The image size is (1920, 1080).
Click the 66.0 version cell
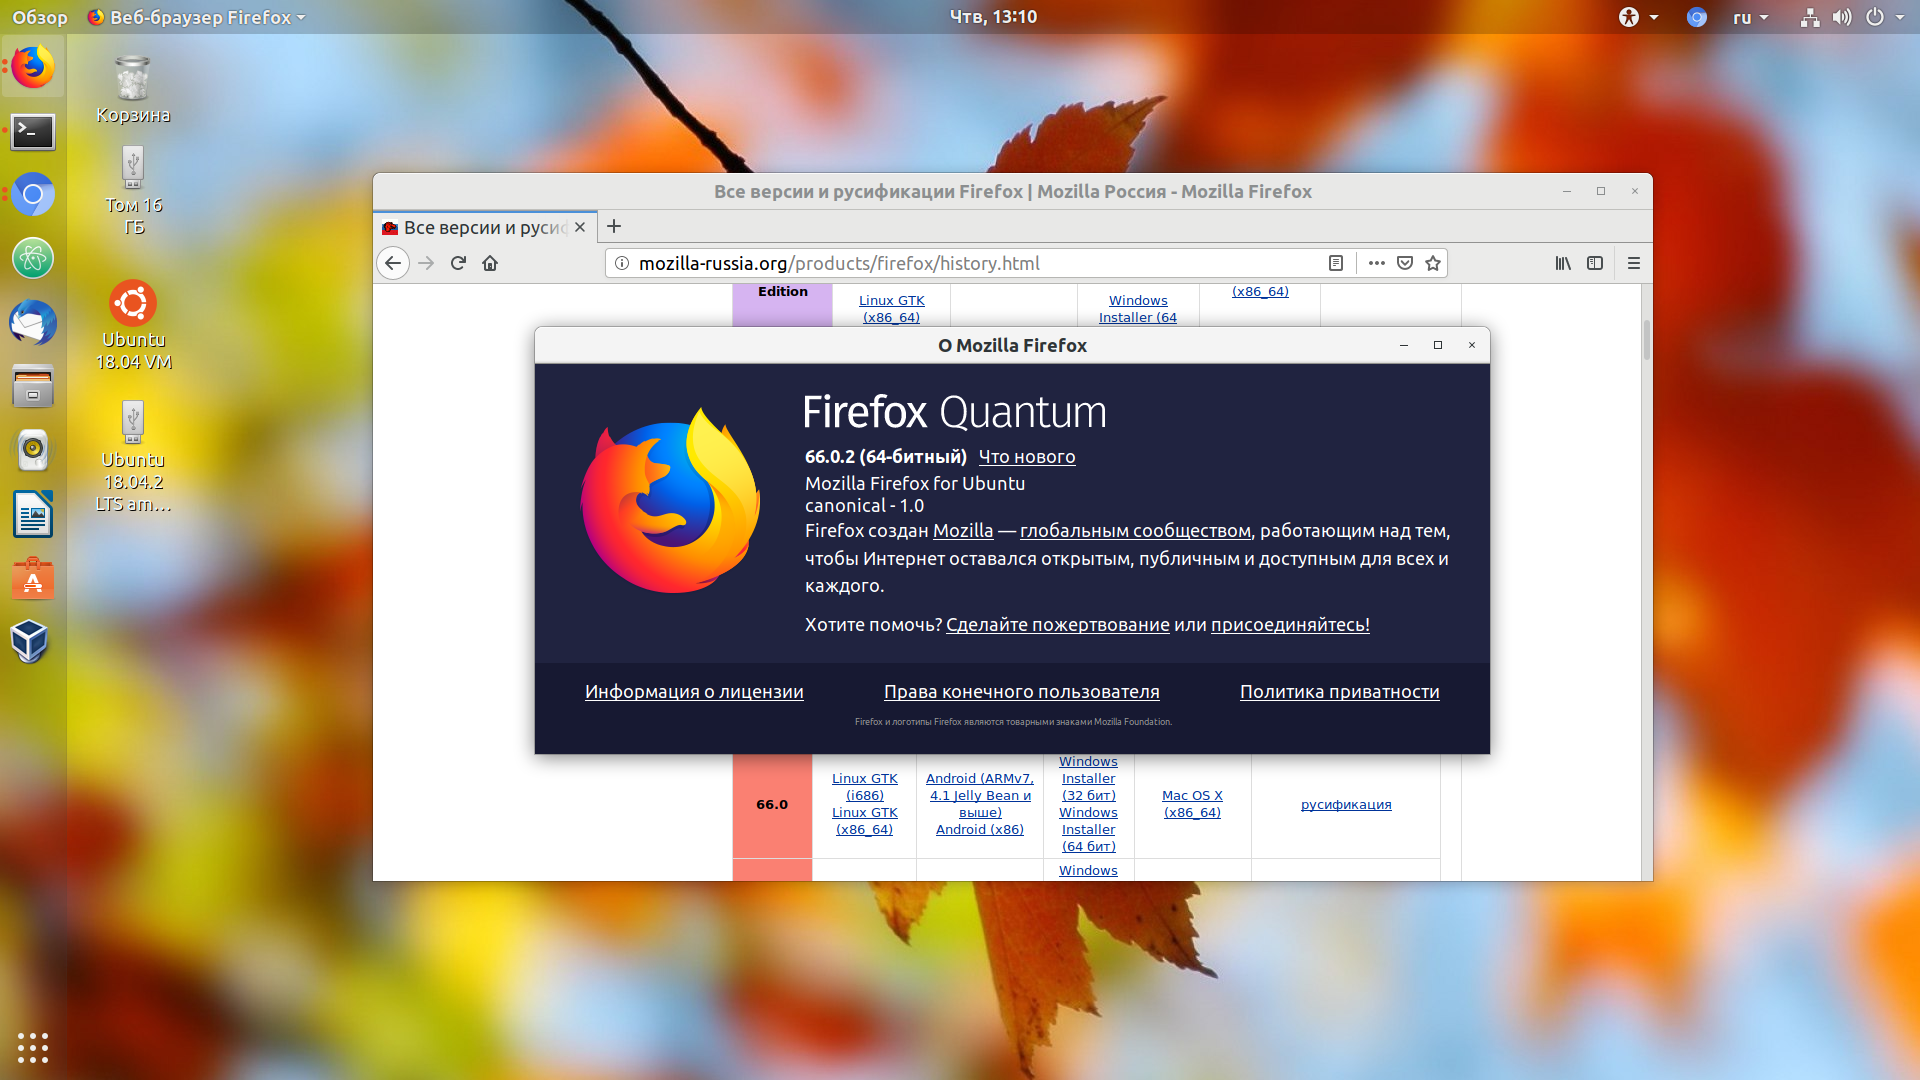[x=772, y=805]
